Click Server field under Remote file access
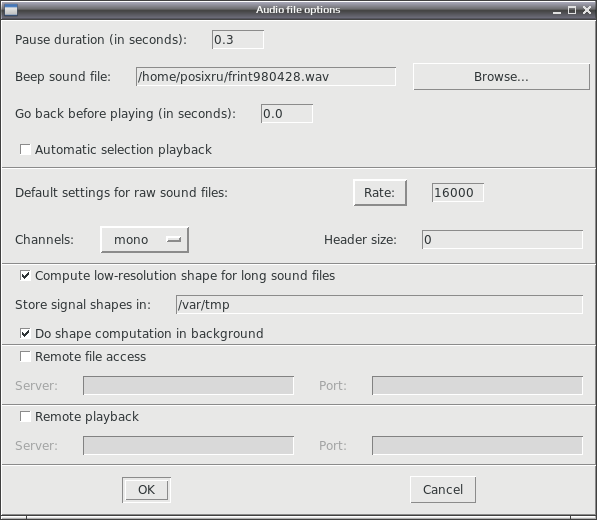The width and height of the screenshot is (597, 520). tap(188, 386)
